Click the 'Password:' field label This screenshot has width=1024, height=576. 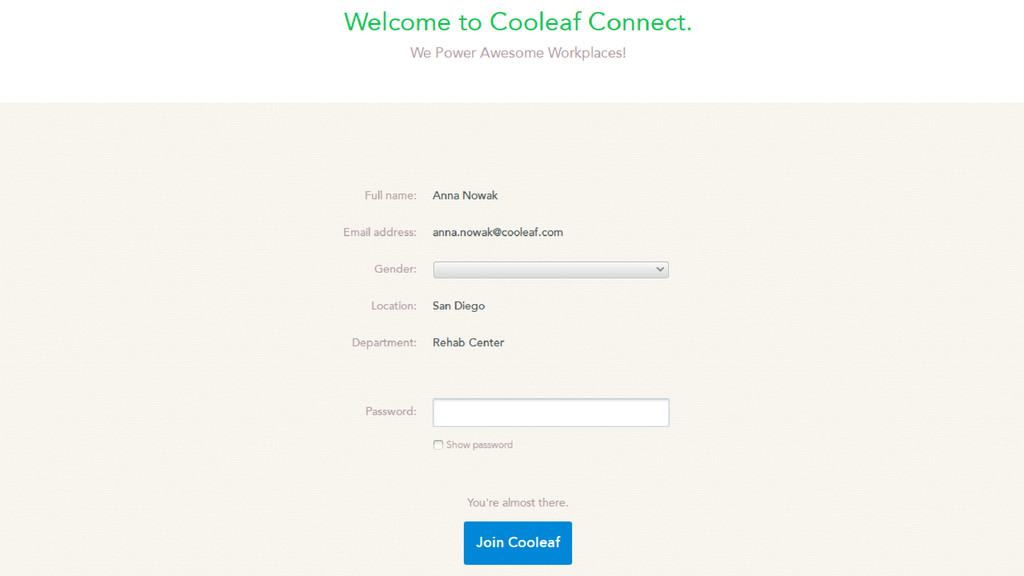pyautogui.click(x=391, y=411)
